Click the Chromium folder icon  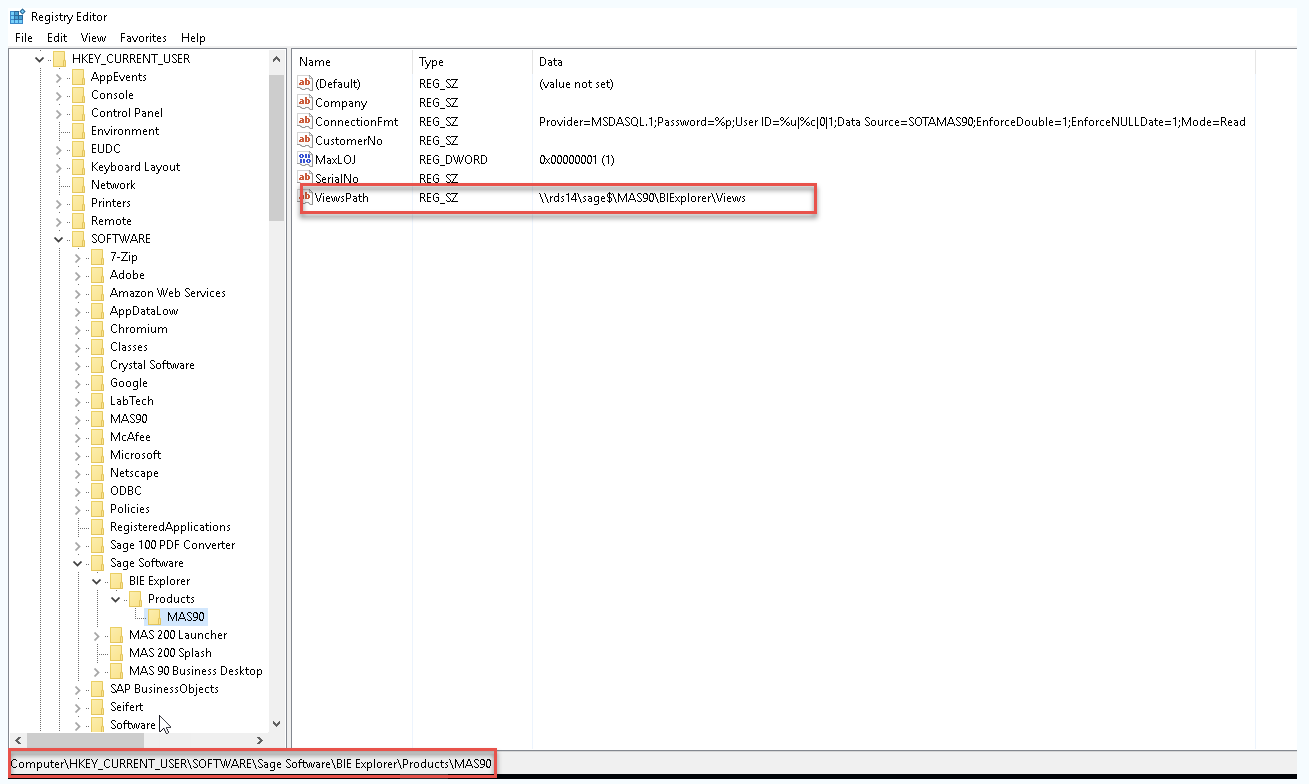97,329
